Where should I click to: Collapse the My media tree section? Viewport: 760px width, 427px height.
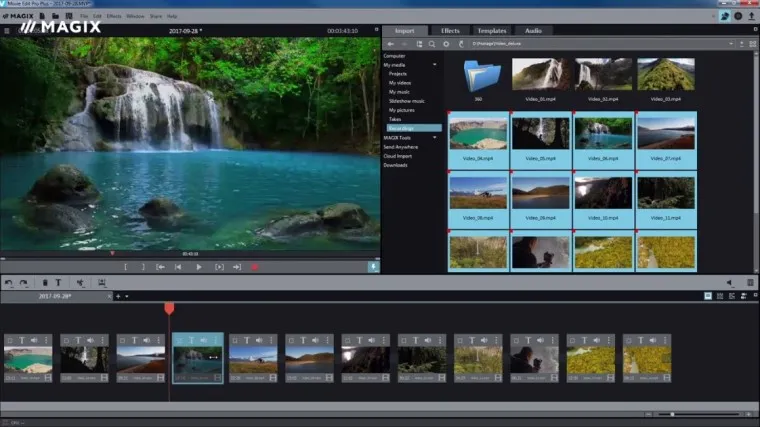pyautogui.click(x=435, y=64)
